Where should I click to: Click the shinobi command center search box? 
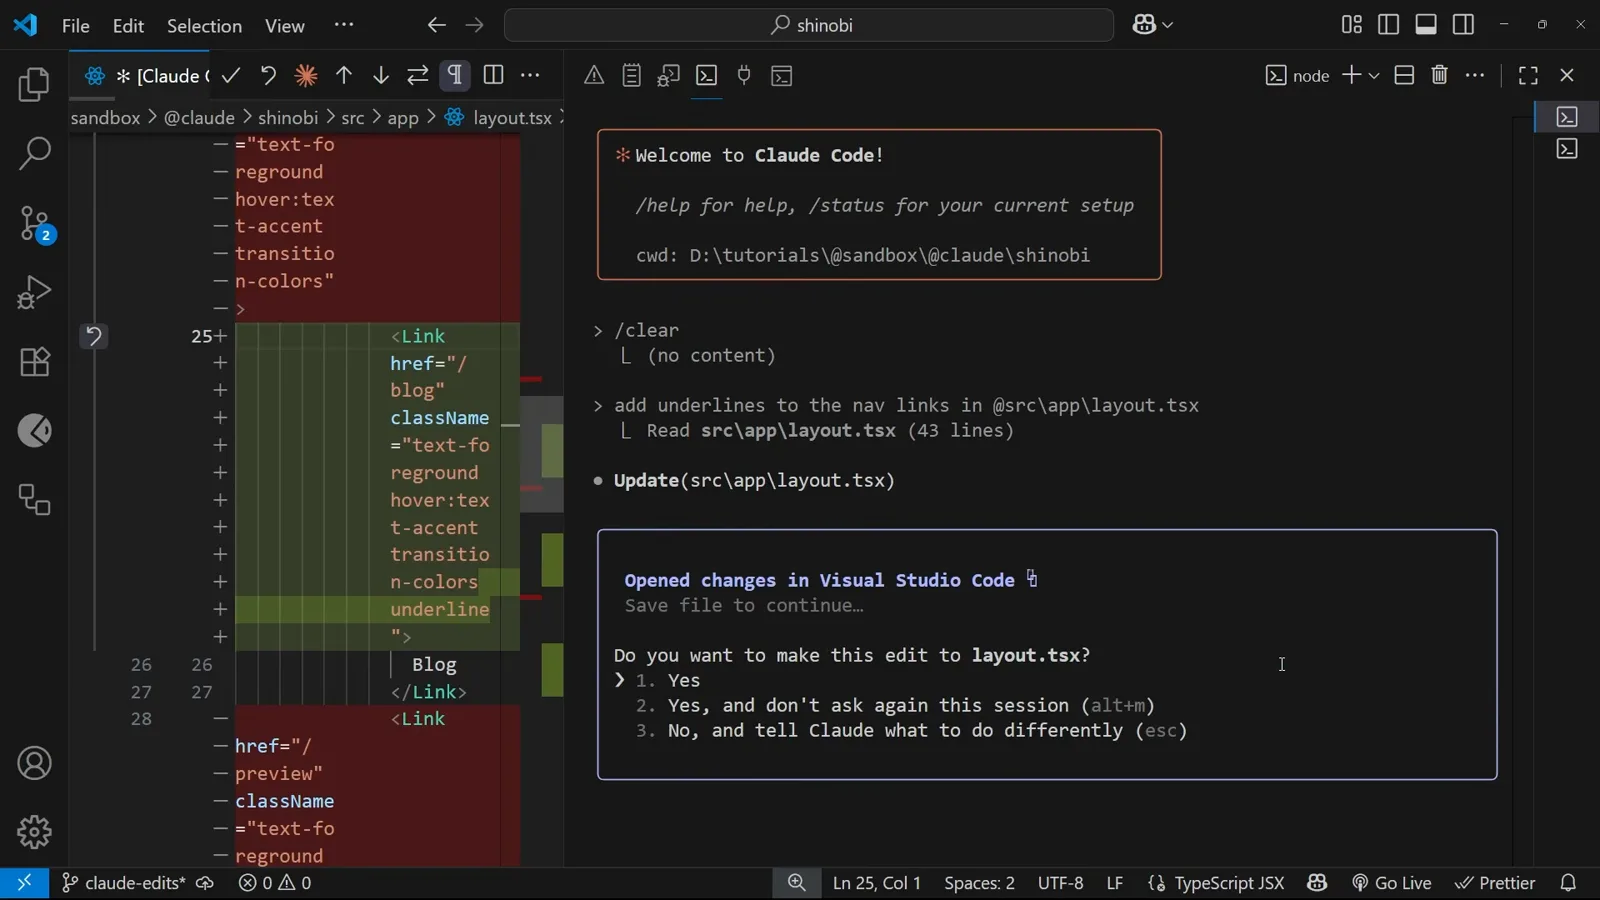pyautogui.click(x=809, y=25)
